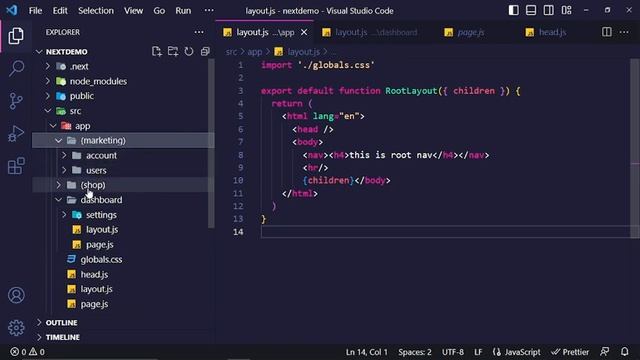Create a new folder in NEXTDEMO
Viewport: 640px width, 360px height.
pos(173,51)
